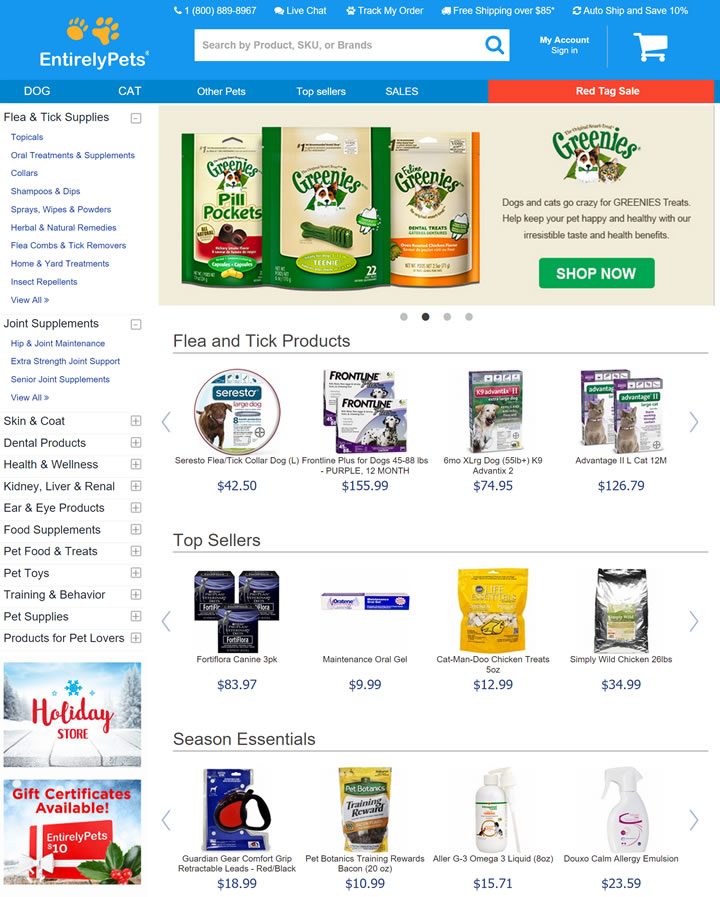Previous arrow in Top Sellers carousel

pyautogui.click(x=166, y=621)
